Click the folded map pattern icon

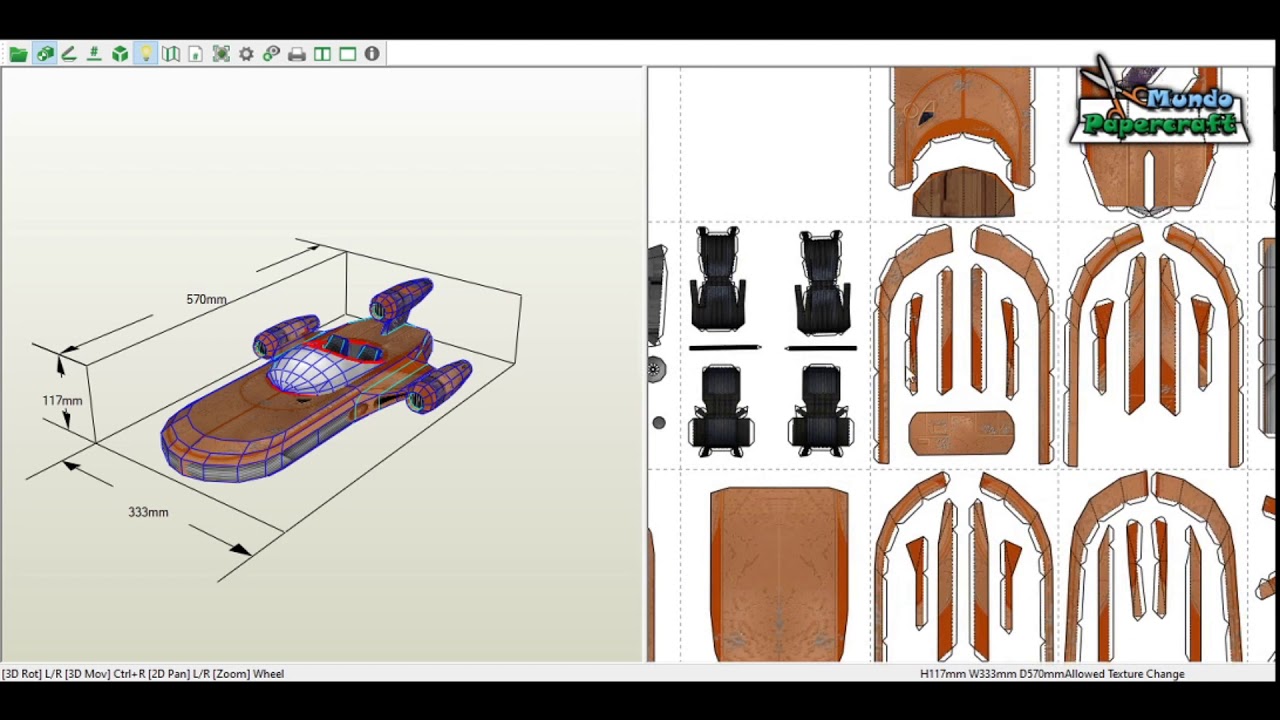171,54
